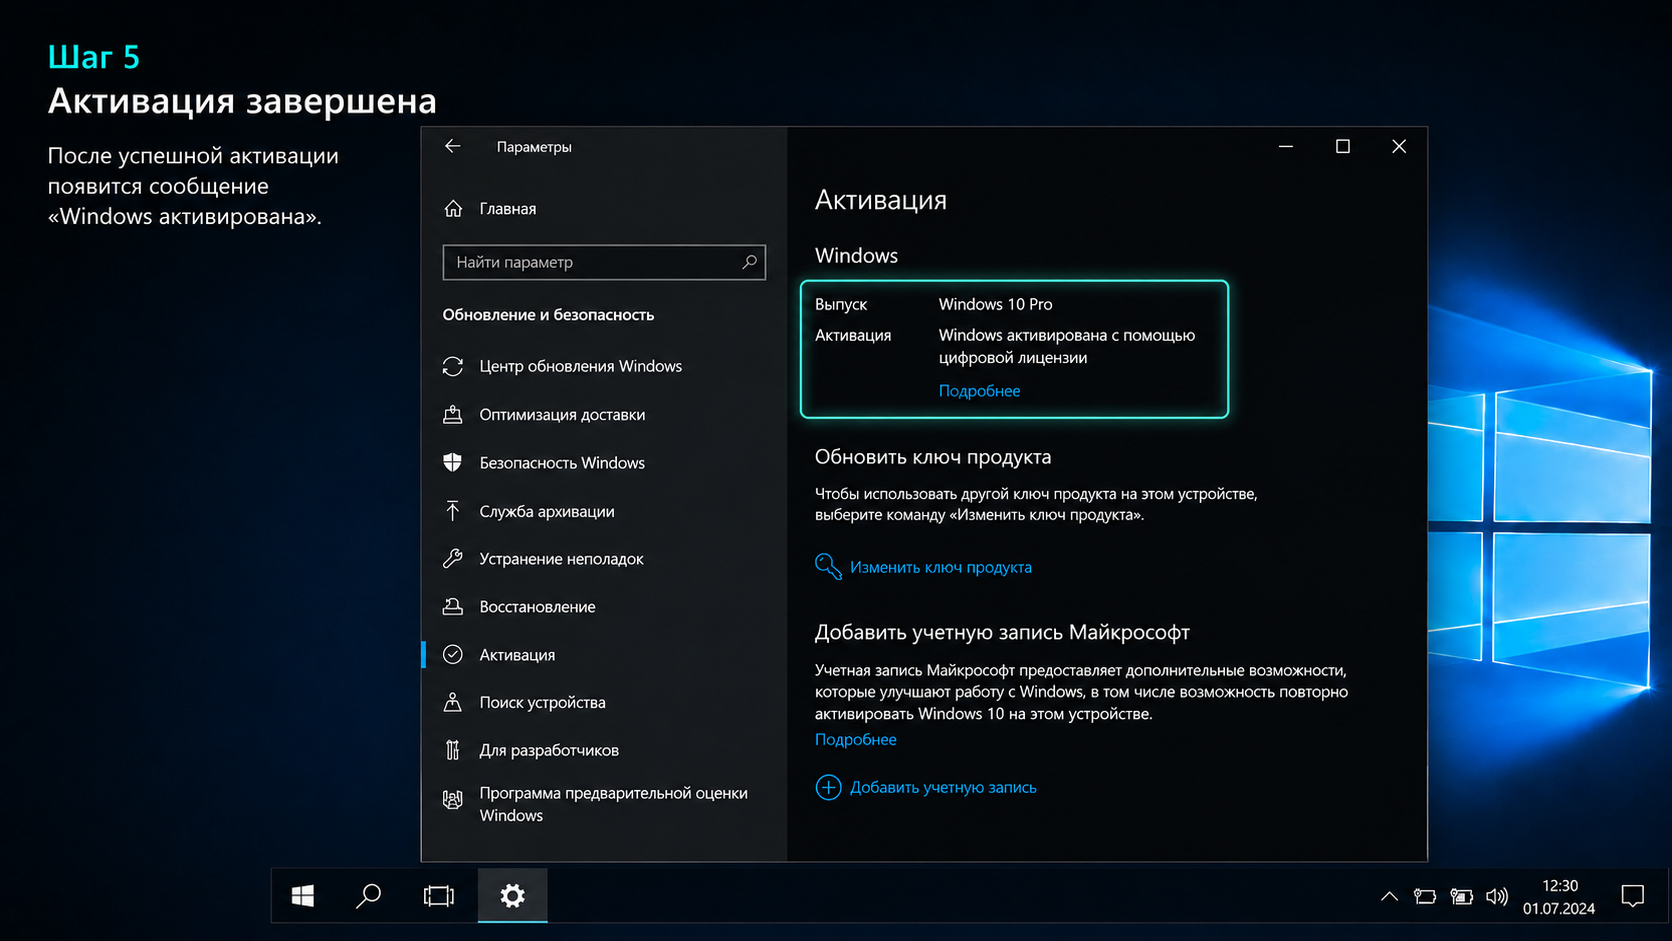Close the Параметры window

coord(1399,146)
